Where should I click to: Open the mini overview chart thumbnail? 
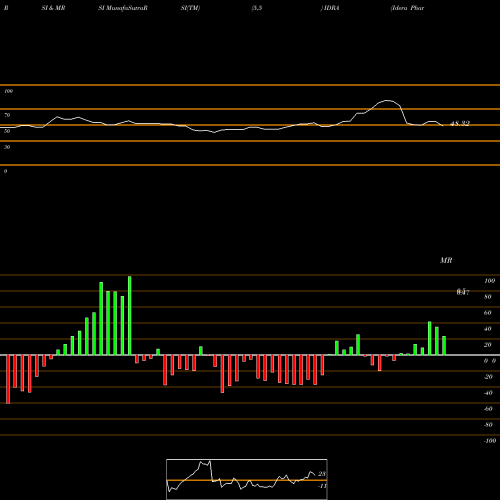[247, 479]
